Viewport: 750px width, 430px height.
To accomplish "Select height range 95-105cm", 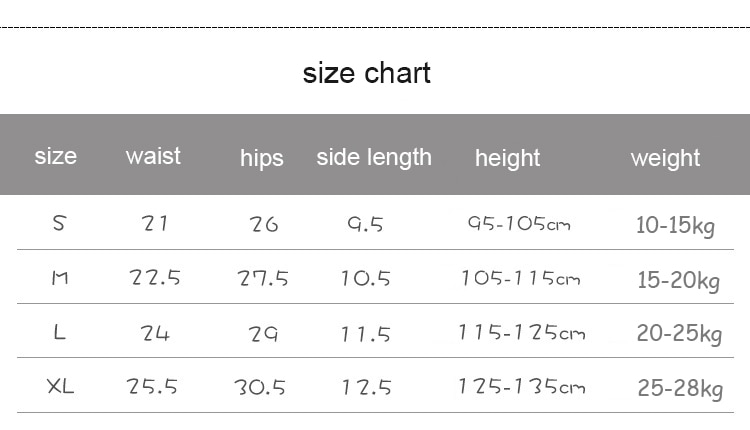I will [519, 223].
